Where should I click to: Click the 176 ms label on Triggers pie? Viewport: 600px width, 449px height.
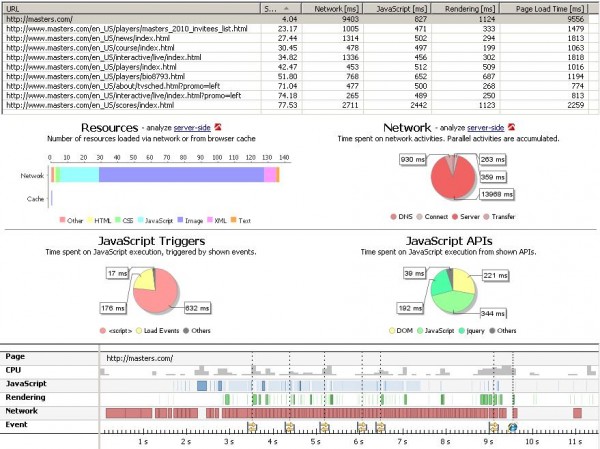coord(113,308)
